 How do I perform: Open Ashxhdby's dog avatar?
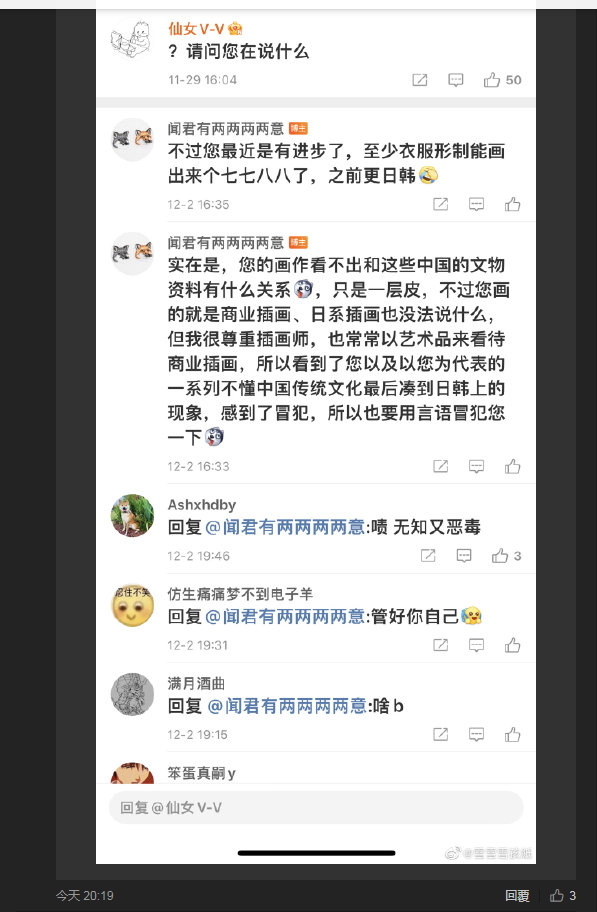(133, 515)
